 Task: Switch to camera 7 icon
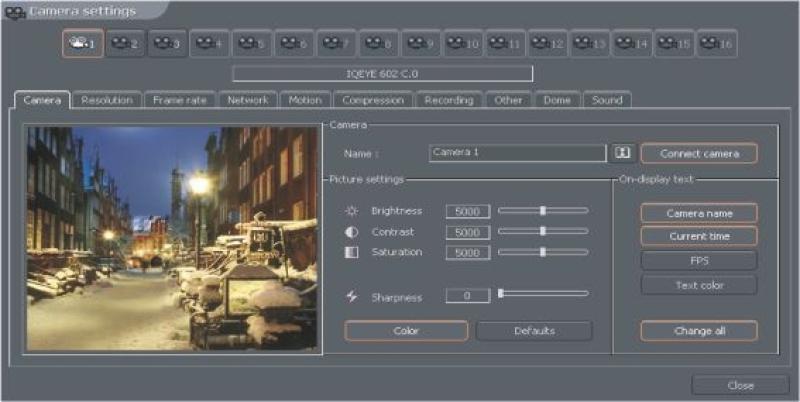pyautogui.click(x=336, y=44)
